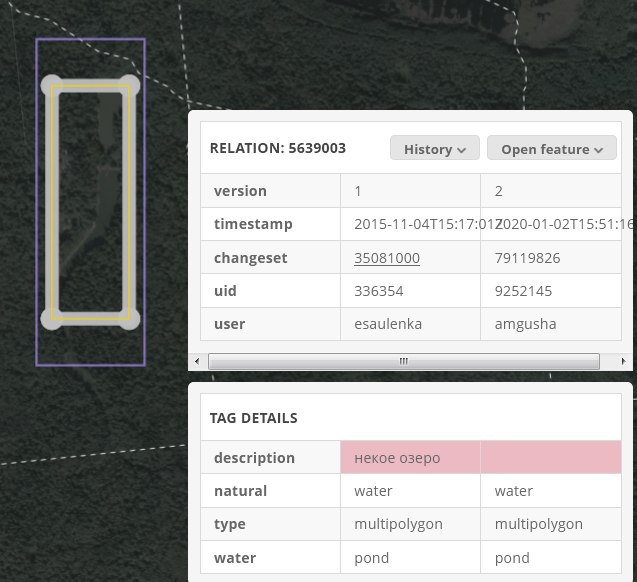Click version 2 cell

[551, 191]
